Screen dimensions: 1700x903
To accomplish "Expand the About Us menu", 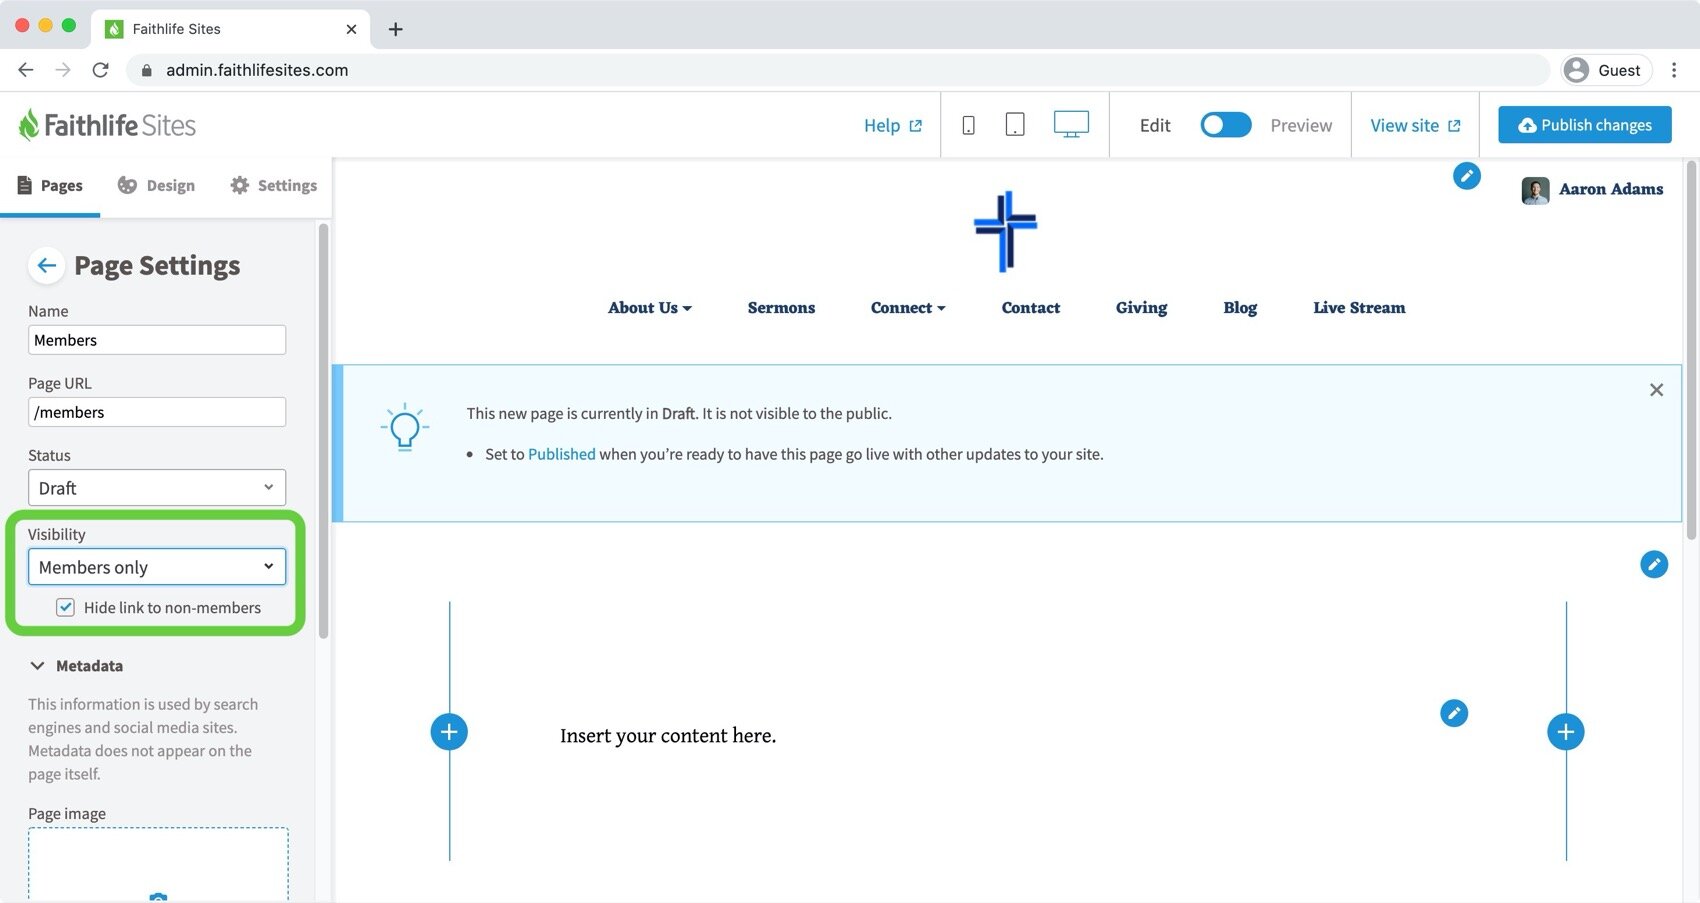I will pos(650,308).
